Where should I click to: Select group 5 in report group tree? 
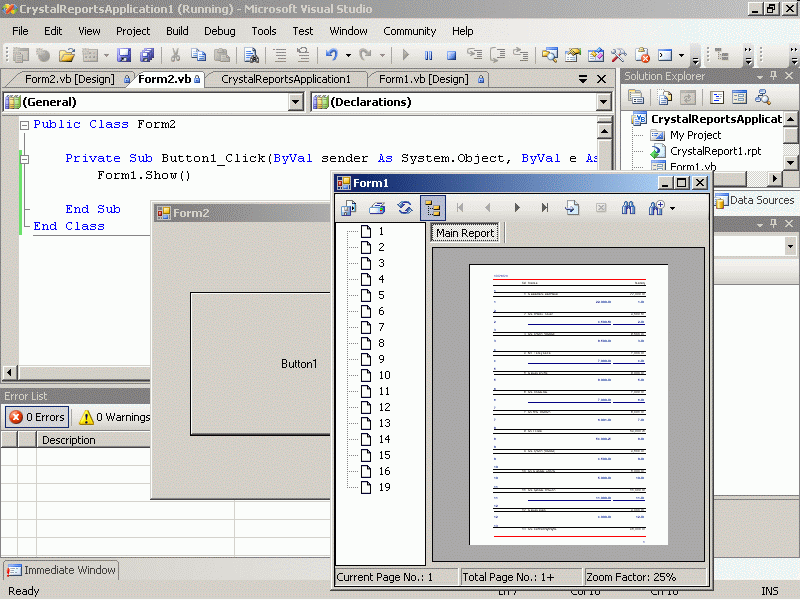point(381,295)
